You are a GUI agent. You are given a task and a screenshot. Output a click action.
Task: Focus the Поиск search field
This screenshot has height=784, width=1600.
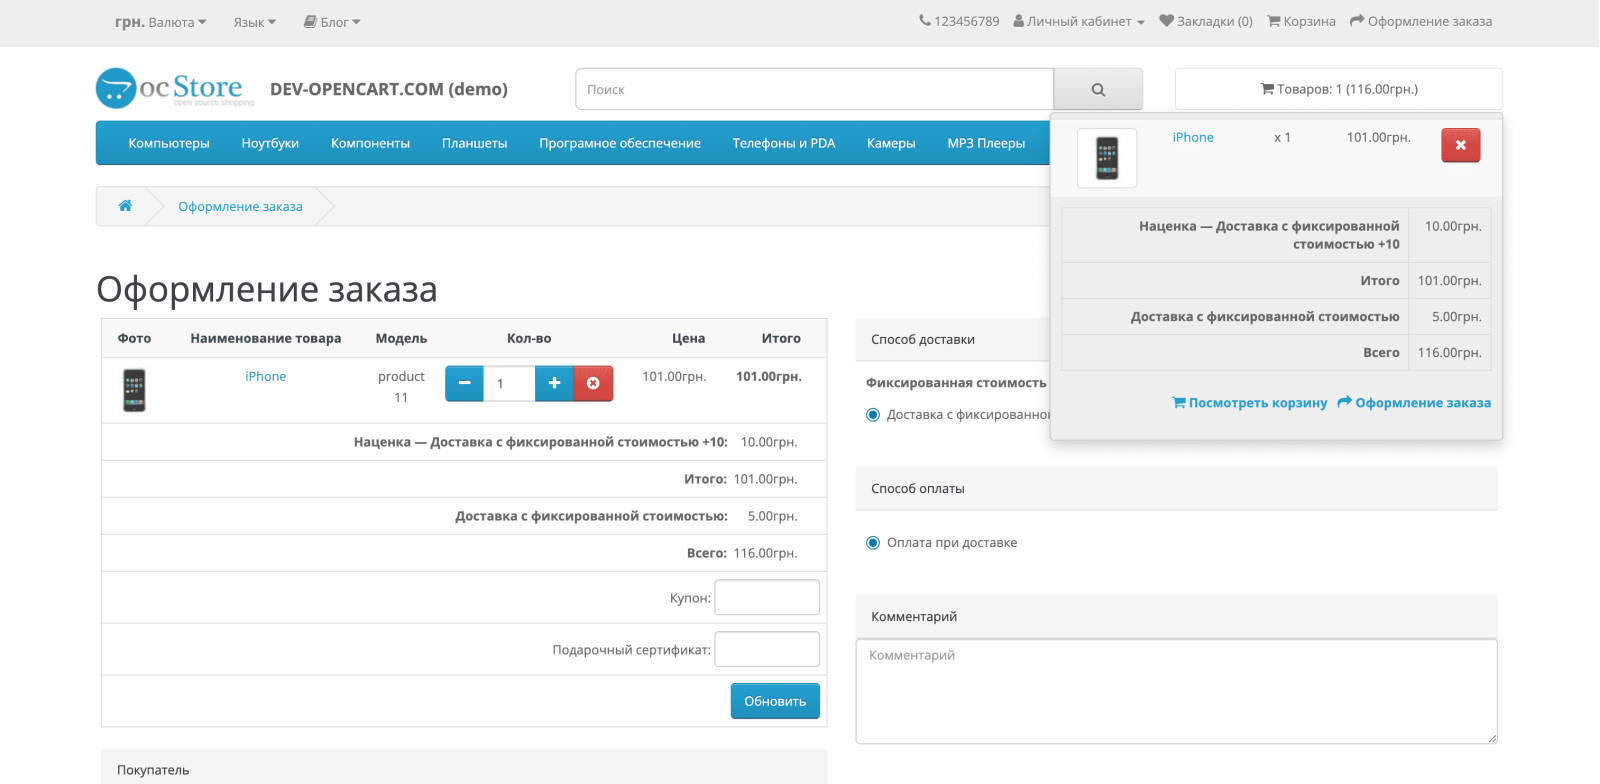point(815,89)
